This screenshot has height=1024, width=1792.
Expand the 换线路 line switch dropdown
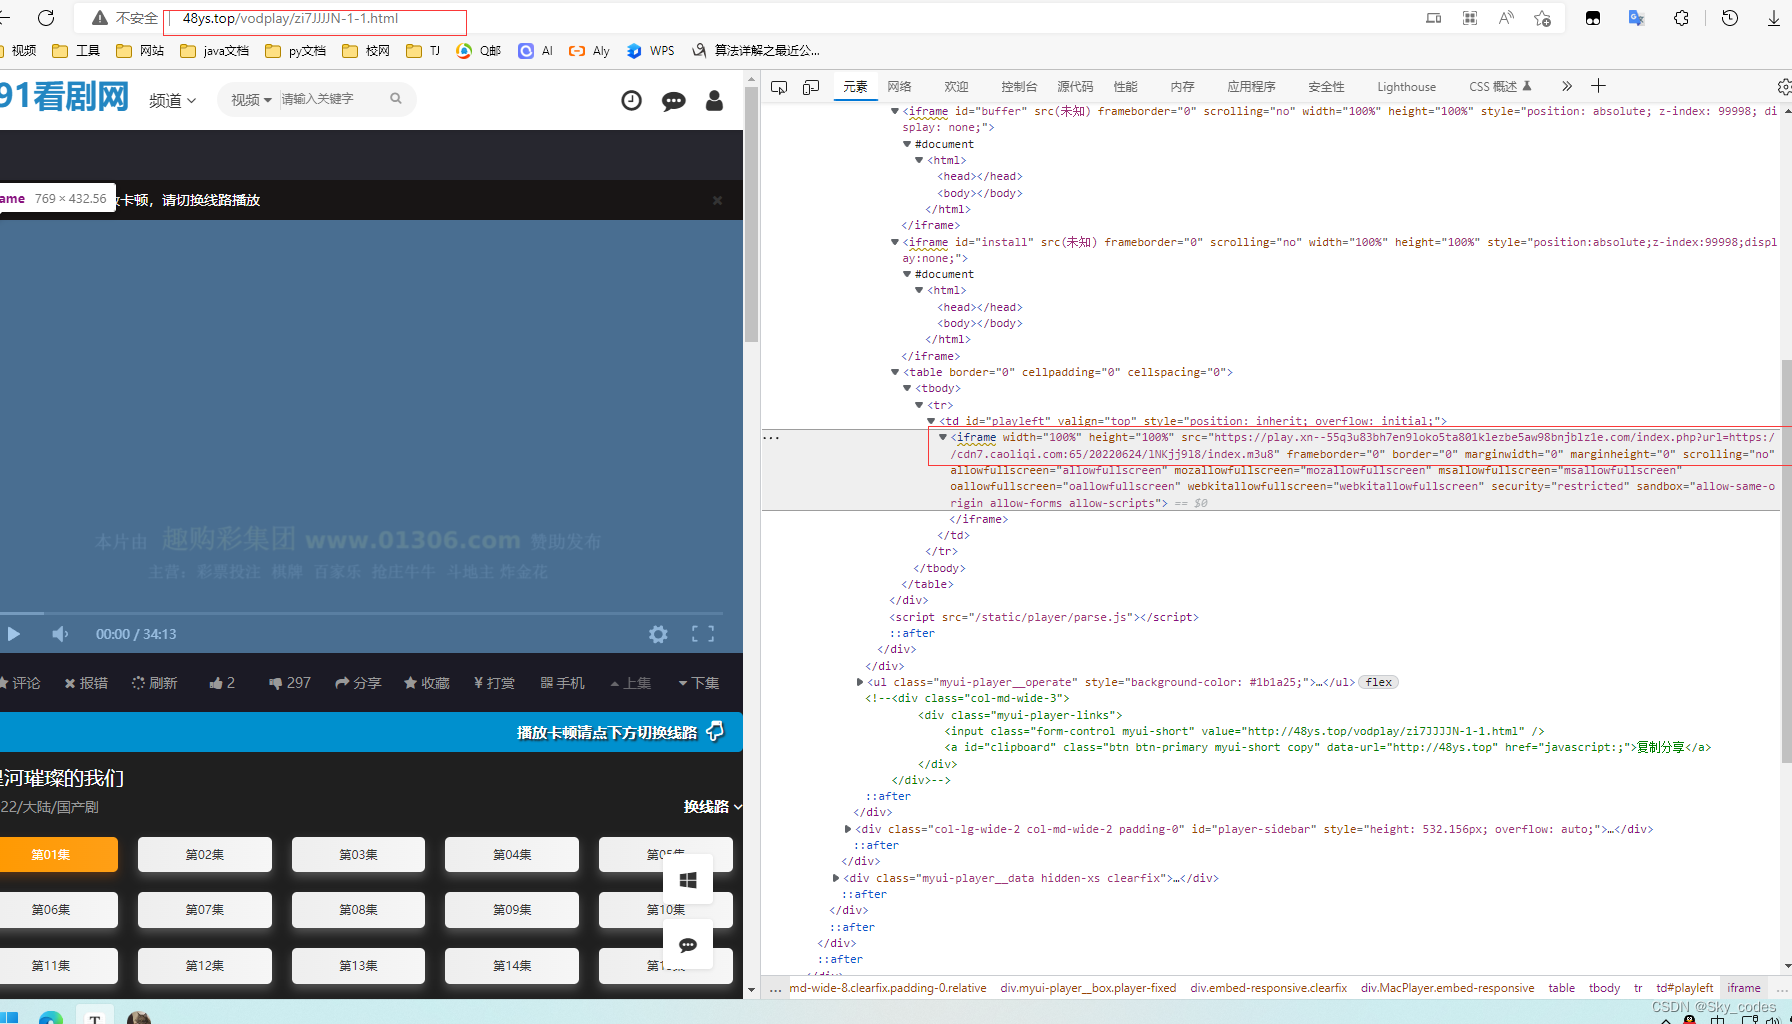713,807
